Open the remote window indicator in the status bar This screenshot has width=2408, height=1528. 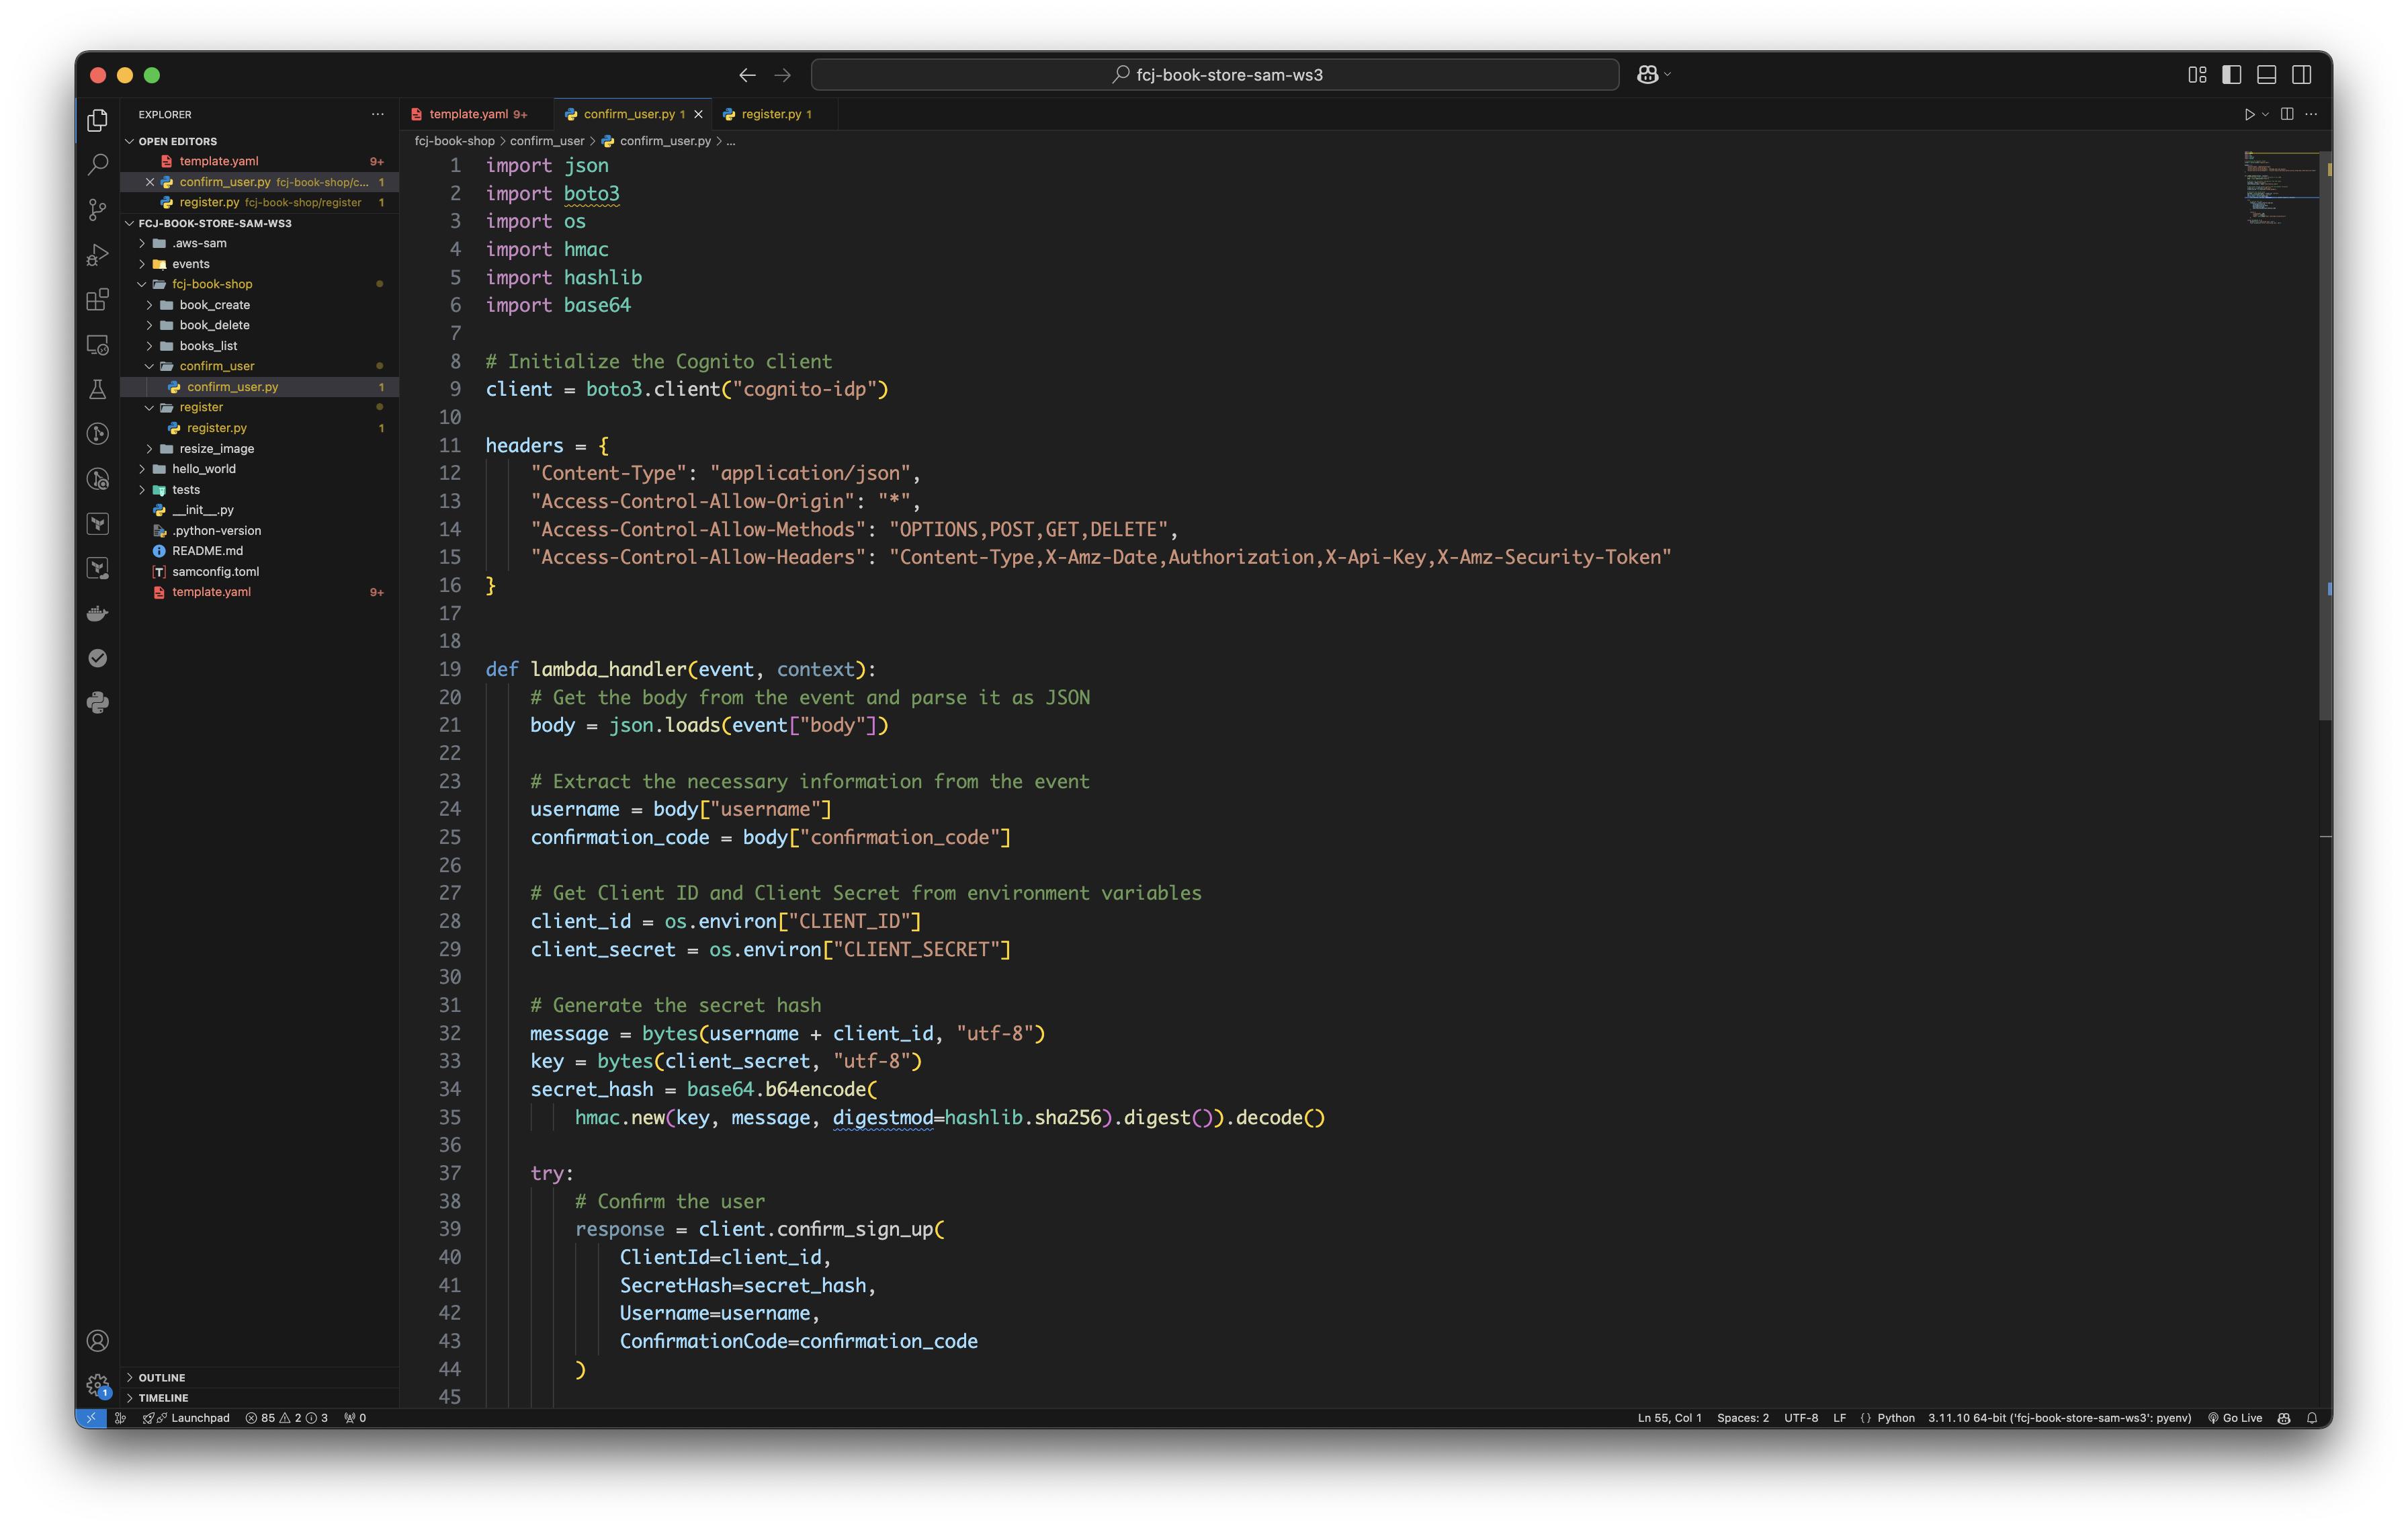click(x=91, y=1418)
